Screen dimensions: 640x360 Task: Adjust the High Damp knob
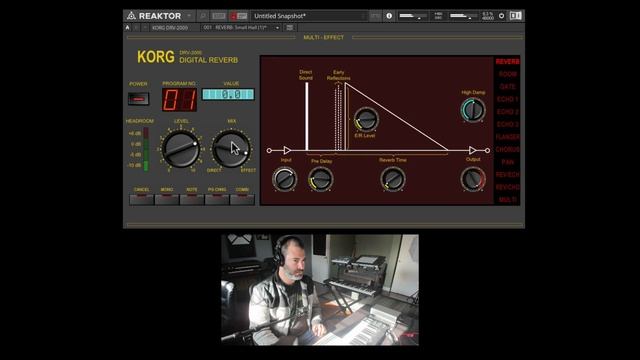[x=473, y=110]
